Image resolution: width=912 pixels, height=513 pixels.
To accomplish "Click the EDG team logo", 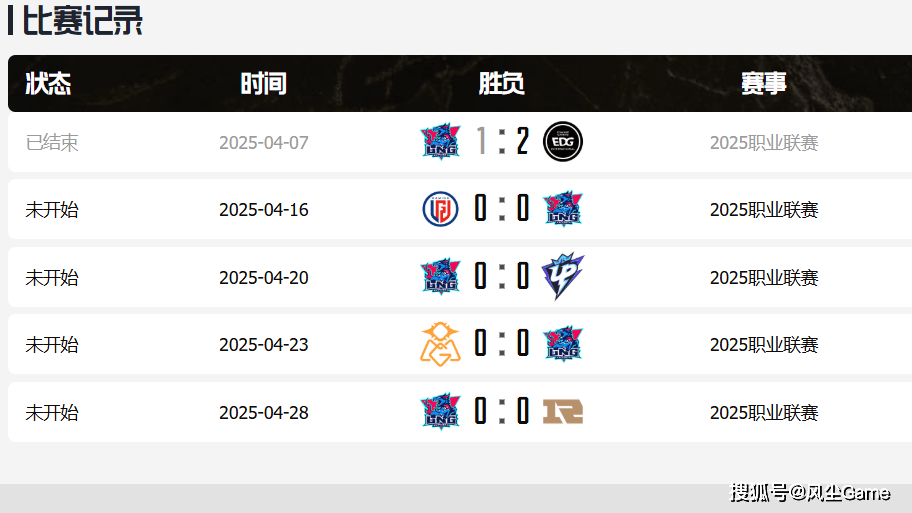I will (x=562, y=141).
